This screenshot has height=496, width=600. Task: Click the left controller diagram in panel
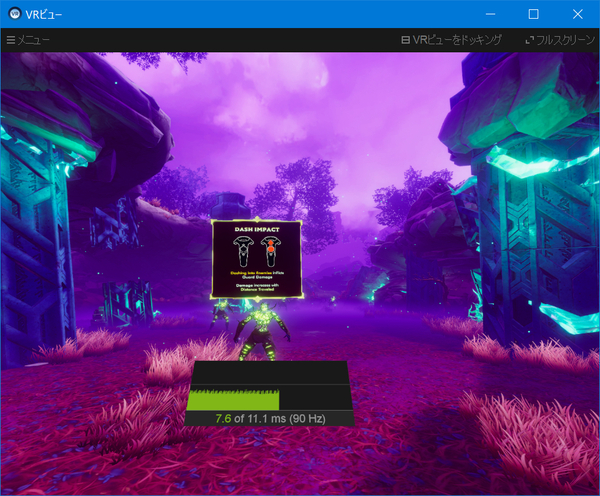coord(243,251)
